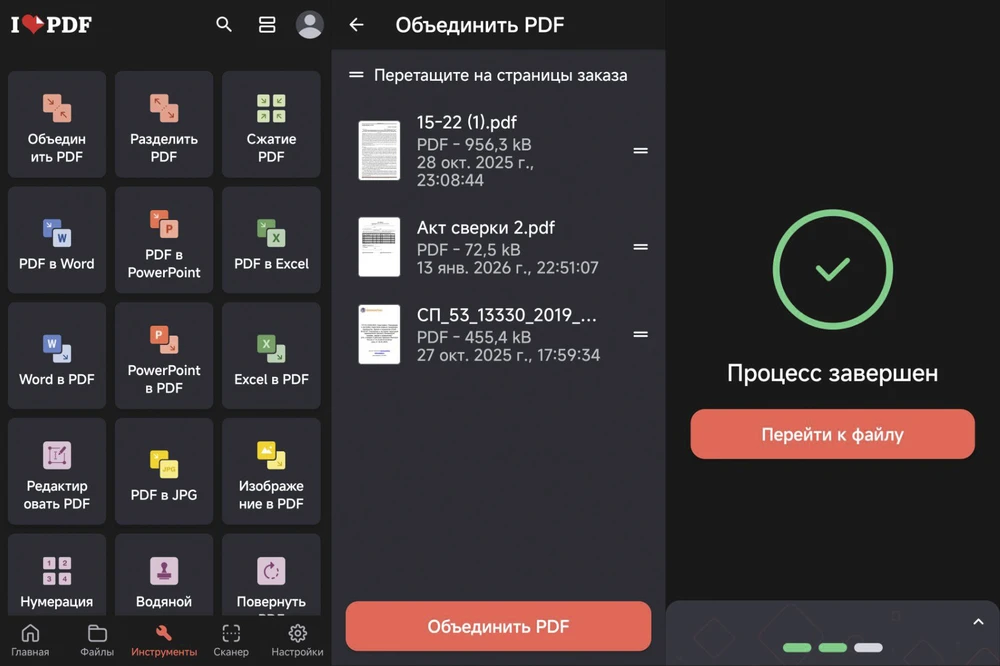Open the Настройки tab
This screenshot has height=666, width=1000.
(x=297, y=640)
